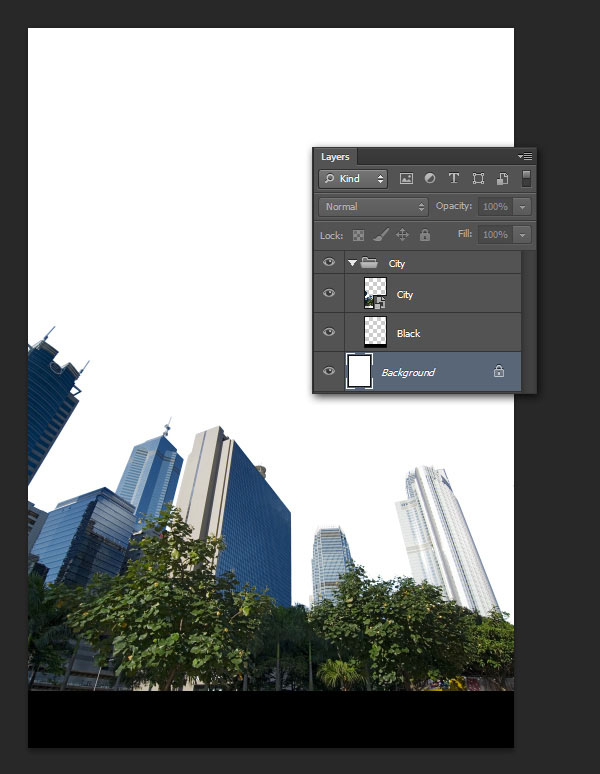
Task: Lock image pixels brush icon
Action: point(380,234)
